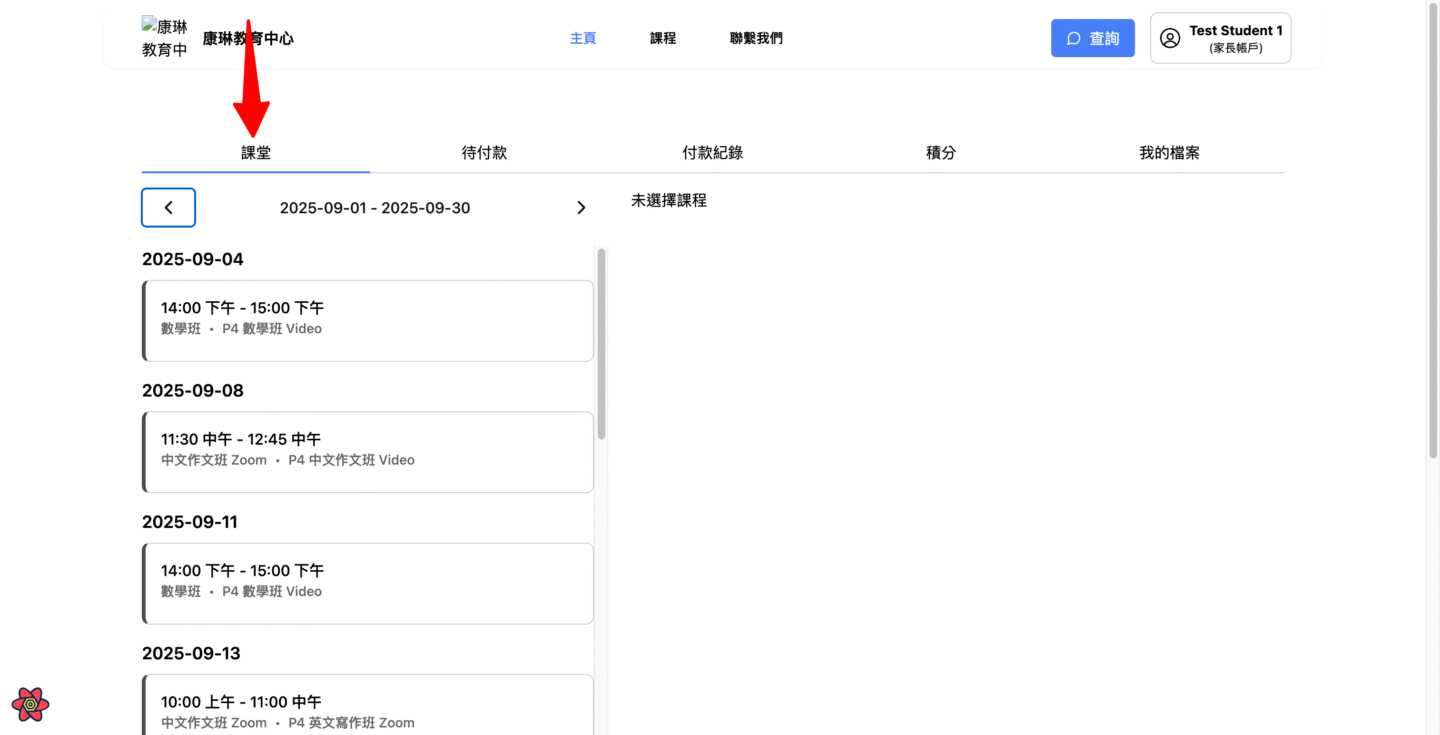Go to next month with right chevron

581,207
